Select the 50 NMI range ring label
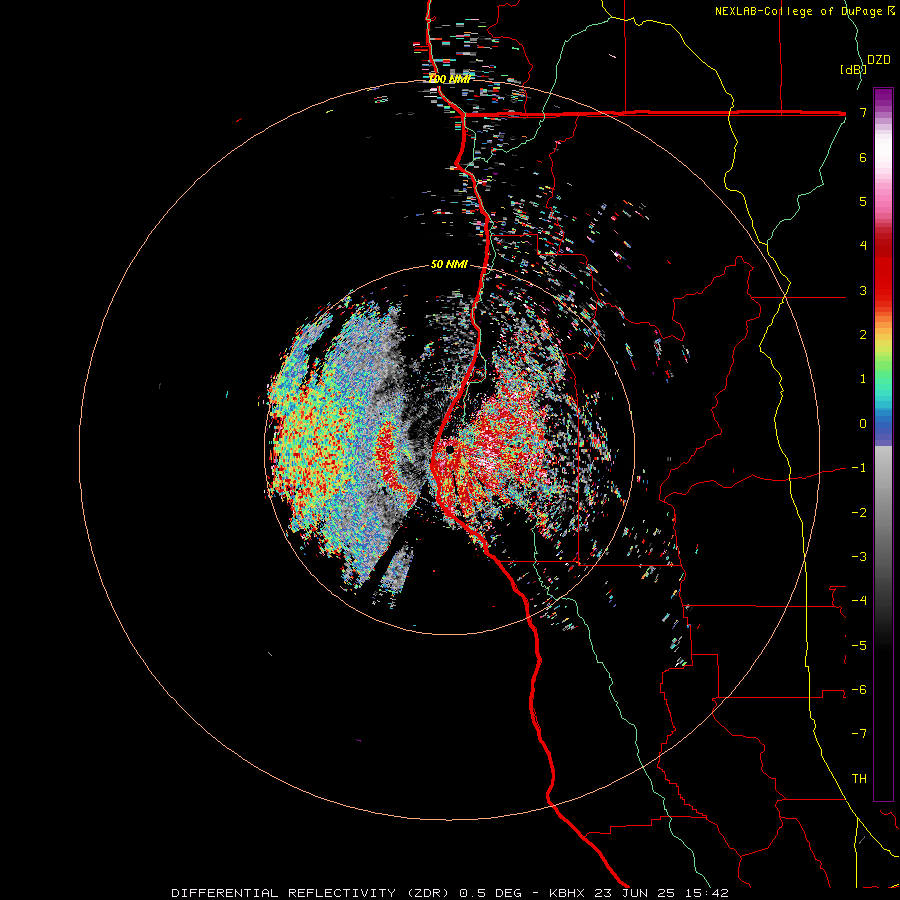The image size is (900, 900). point(449,264)
